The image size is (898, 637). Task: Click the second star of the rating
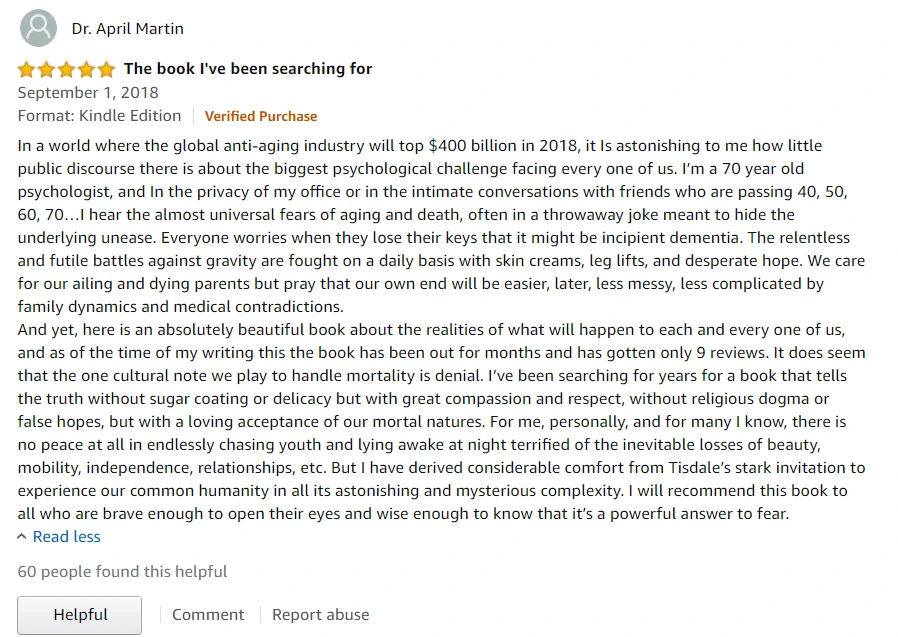[47, 69]
